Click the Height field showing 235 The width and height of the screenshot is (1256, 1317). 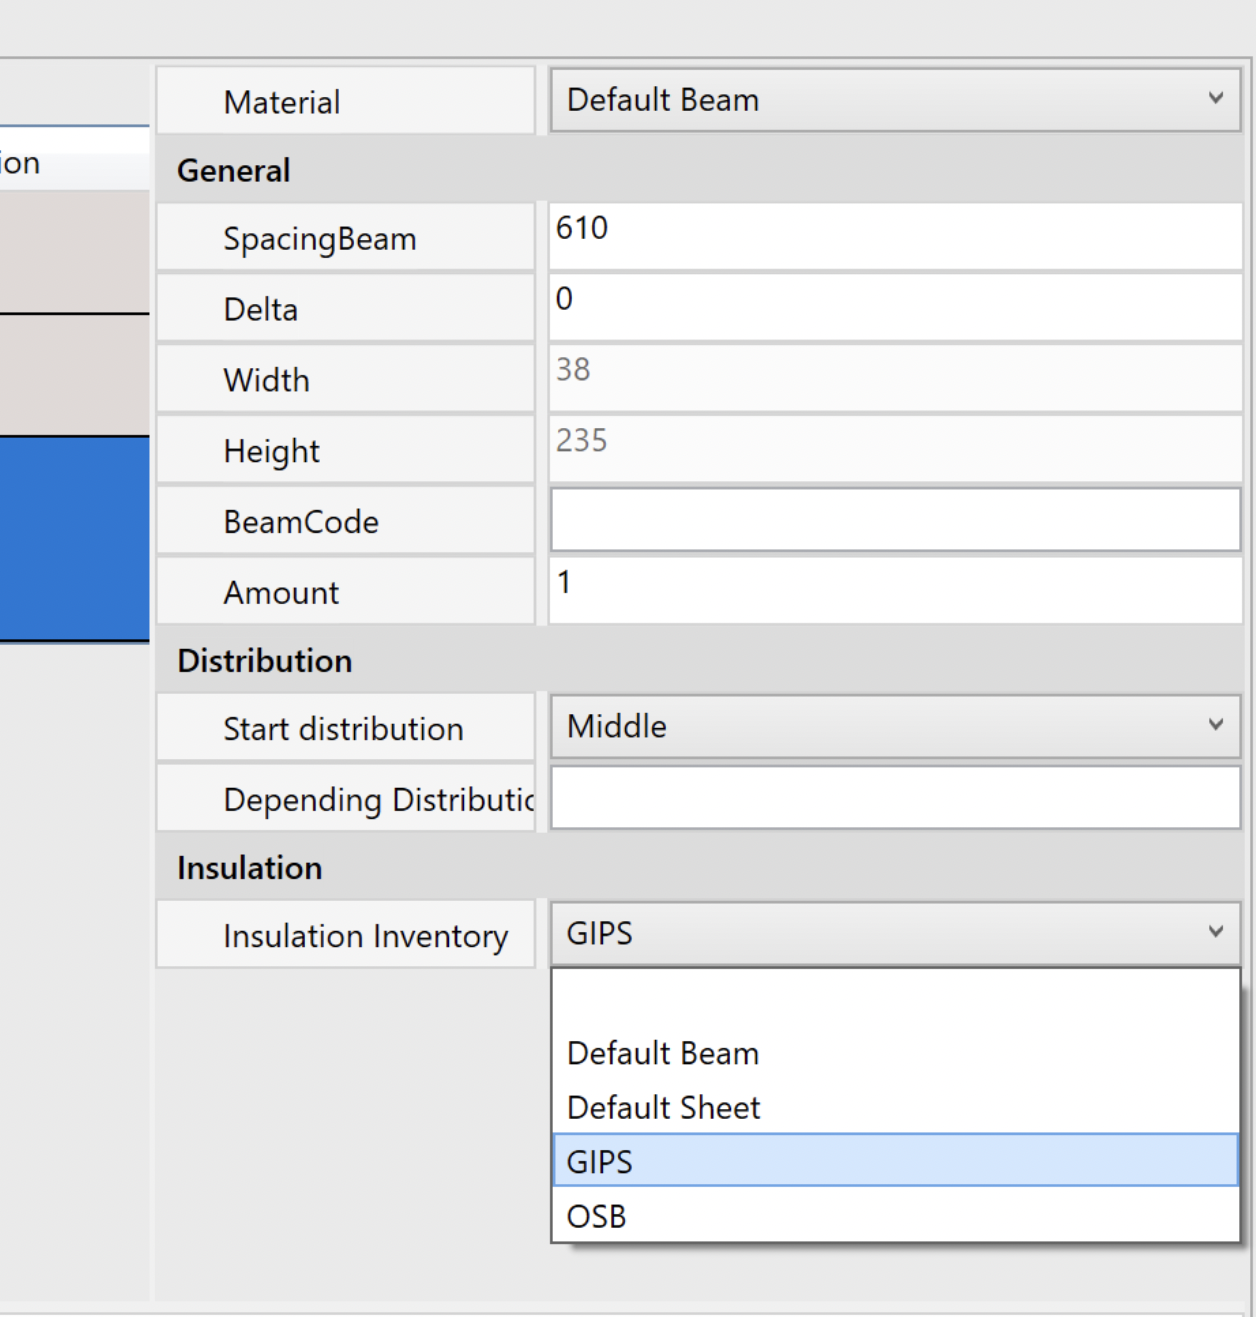(x=894, y=449)
